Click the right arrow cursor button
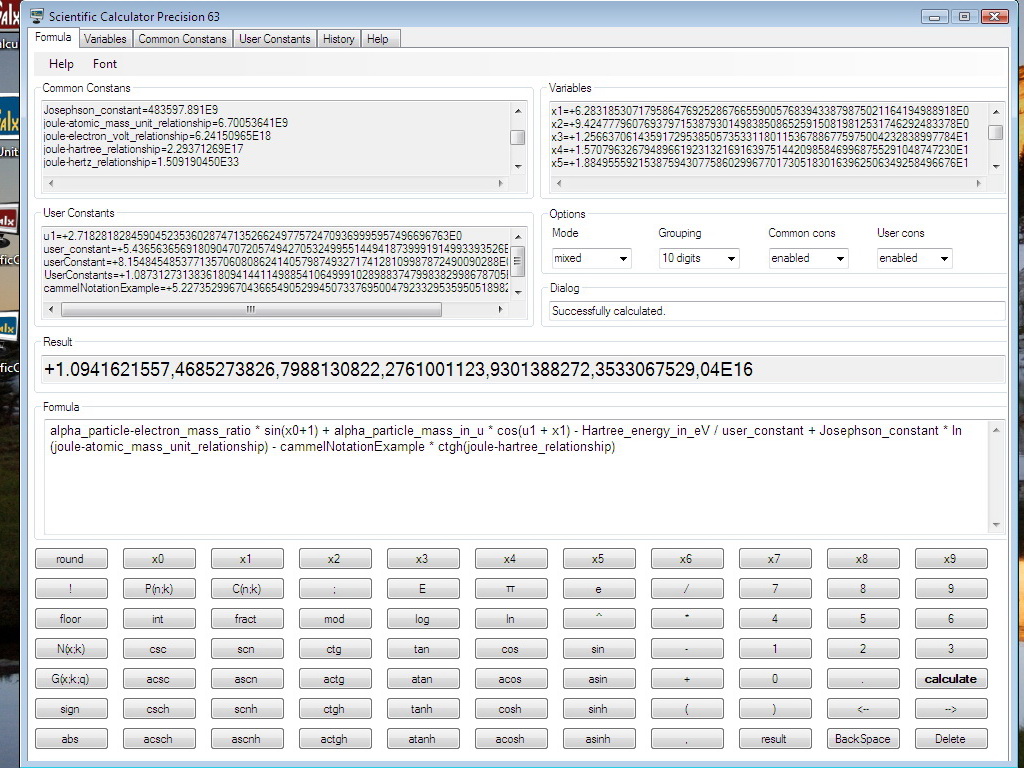The image size is (1024, 768). pyautogui.click(x=951, y=709)
